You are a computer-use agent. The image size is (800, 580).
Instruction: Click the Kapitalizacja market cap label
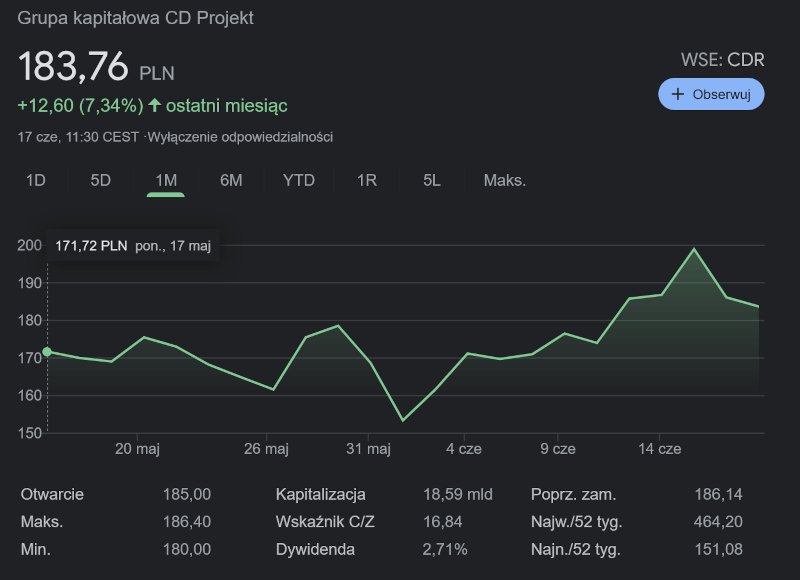click(321, 494)
